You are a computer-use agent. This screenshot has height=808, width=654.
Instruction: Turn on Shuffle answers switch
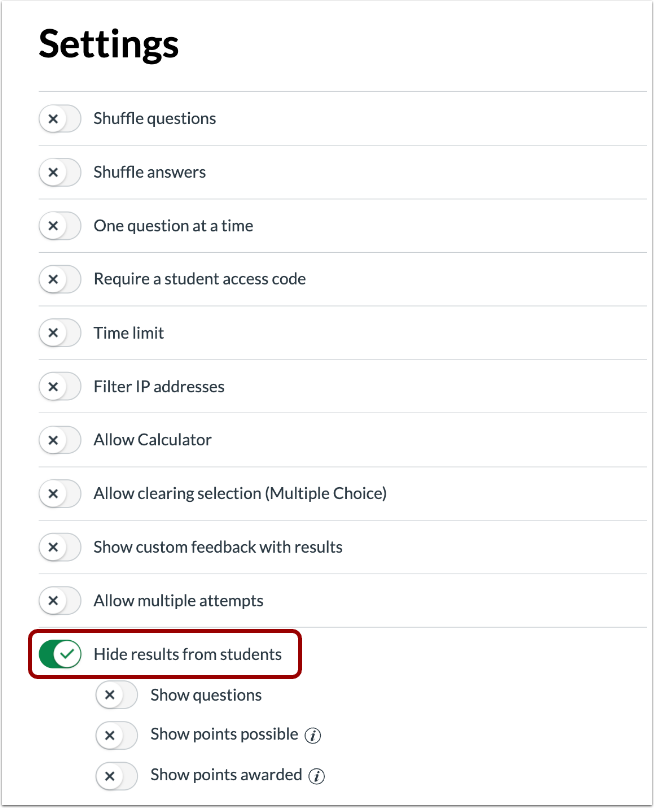coord(59,172)
